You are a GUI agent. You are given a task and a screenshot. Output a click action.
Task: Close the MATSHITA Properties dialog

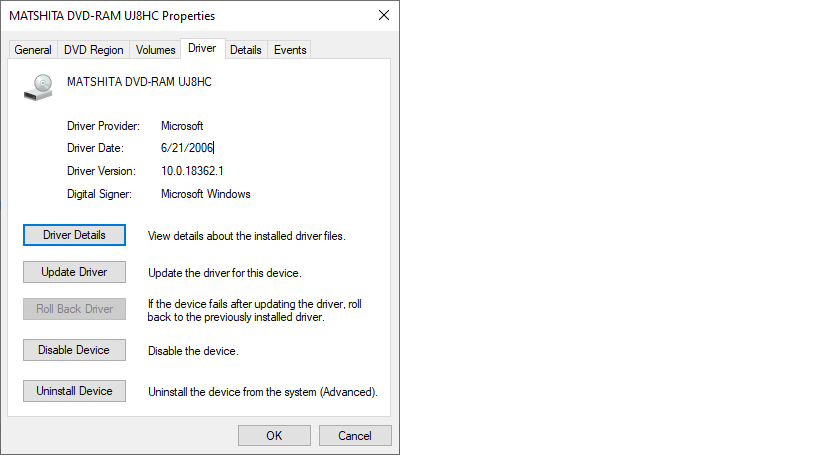[384, 16]
